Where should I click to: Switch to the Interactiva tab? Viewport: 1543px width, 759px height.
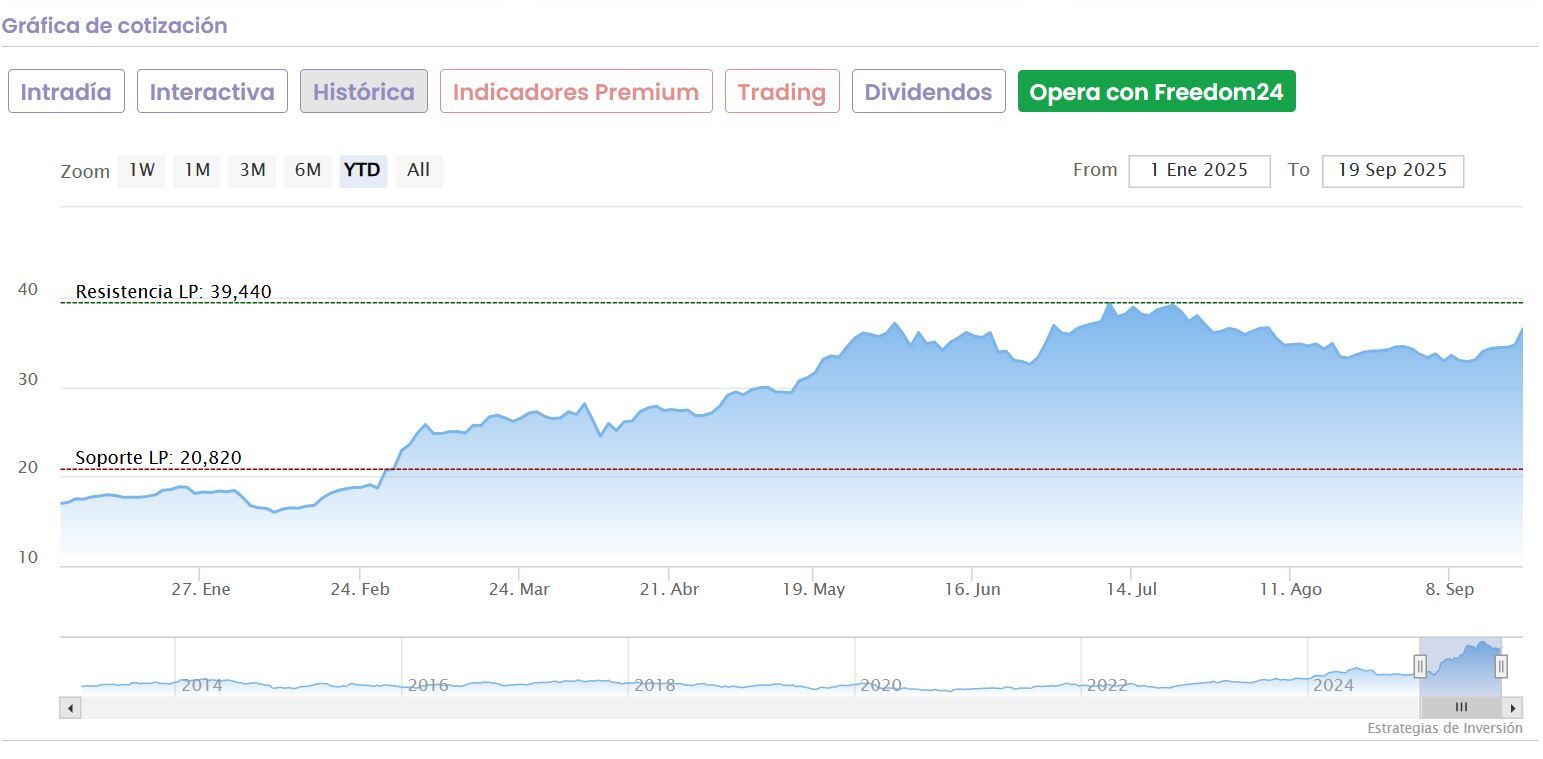(212, 92)
